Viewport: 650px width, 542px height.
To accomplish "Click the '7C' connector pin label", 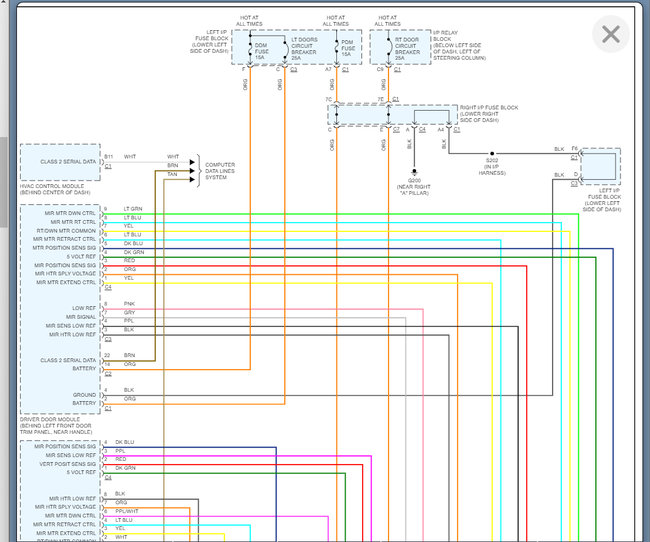I will pos(329,100).
